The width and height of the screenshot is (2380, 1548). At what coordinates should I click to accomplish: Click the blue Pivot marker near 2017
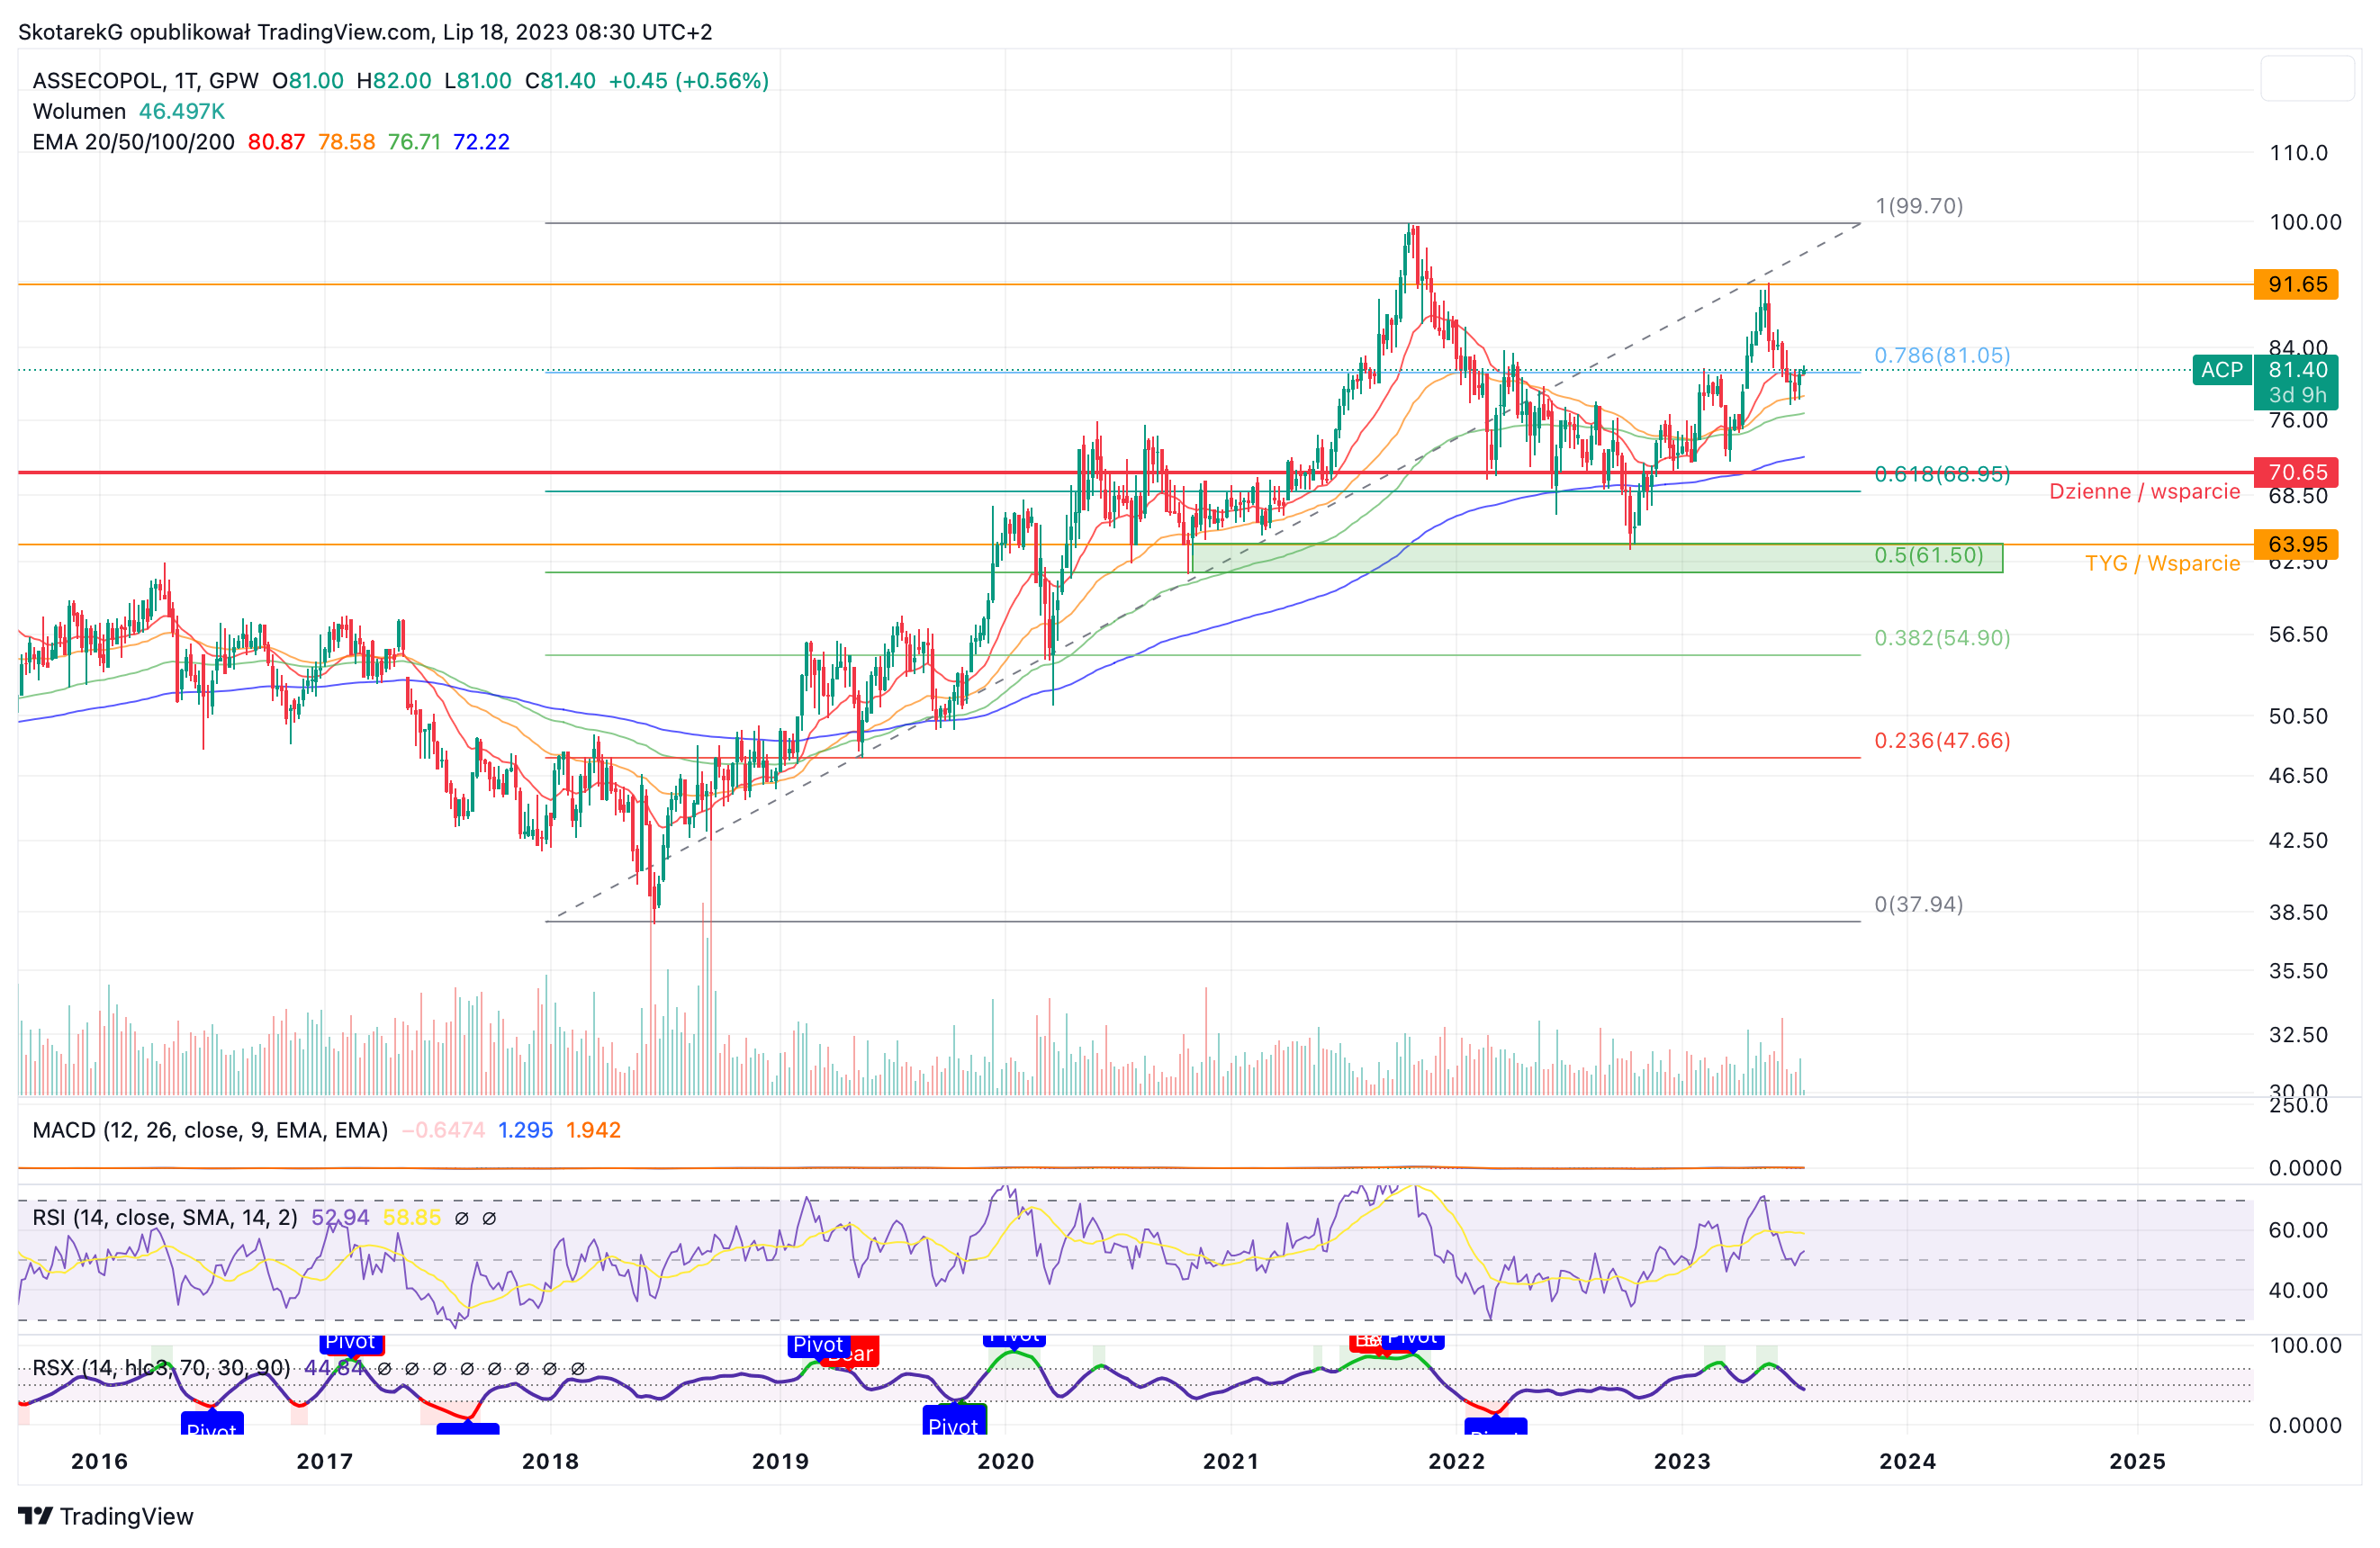351,1342
